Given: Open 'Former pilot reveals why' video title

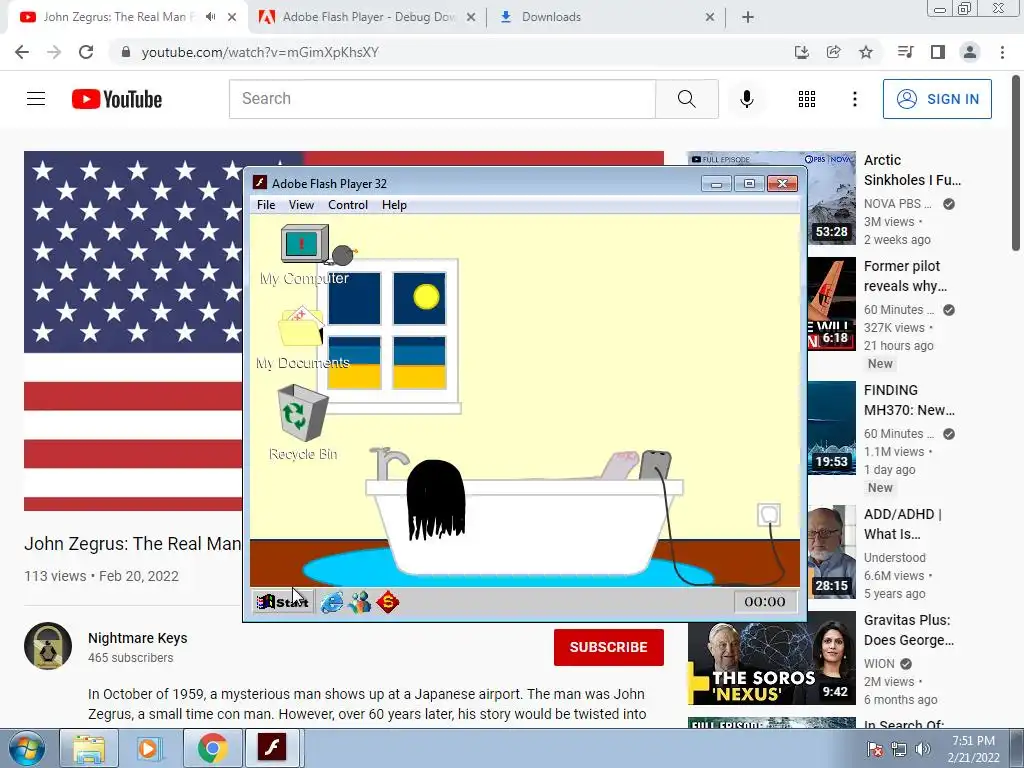Looking at the screenshot, I should pos(905,276).
